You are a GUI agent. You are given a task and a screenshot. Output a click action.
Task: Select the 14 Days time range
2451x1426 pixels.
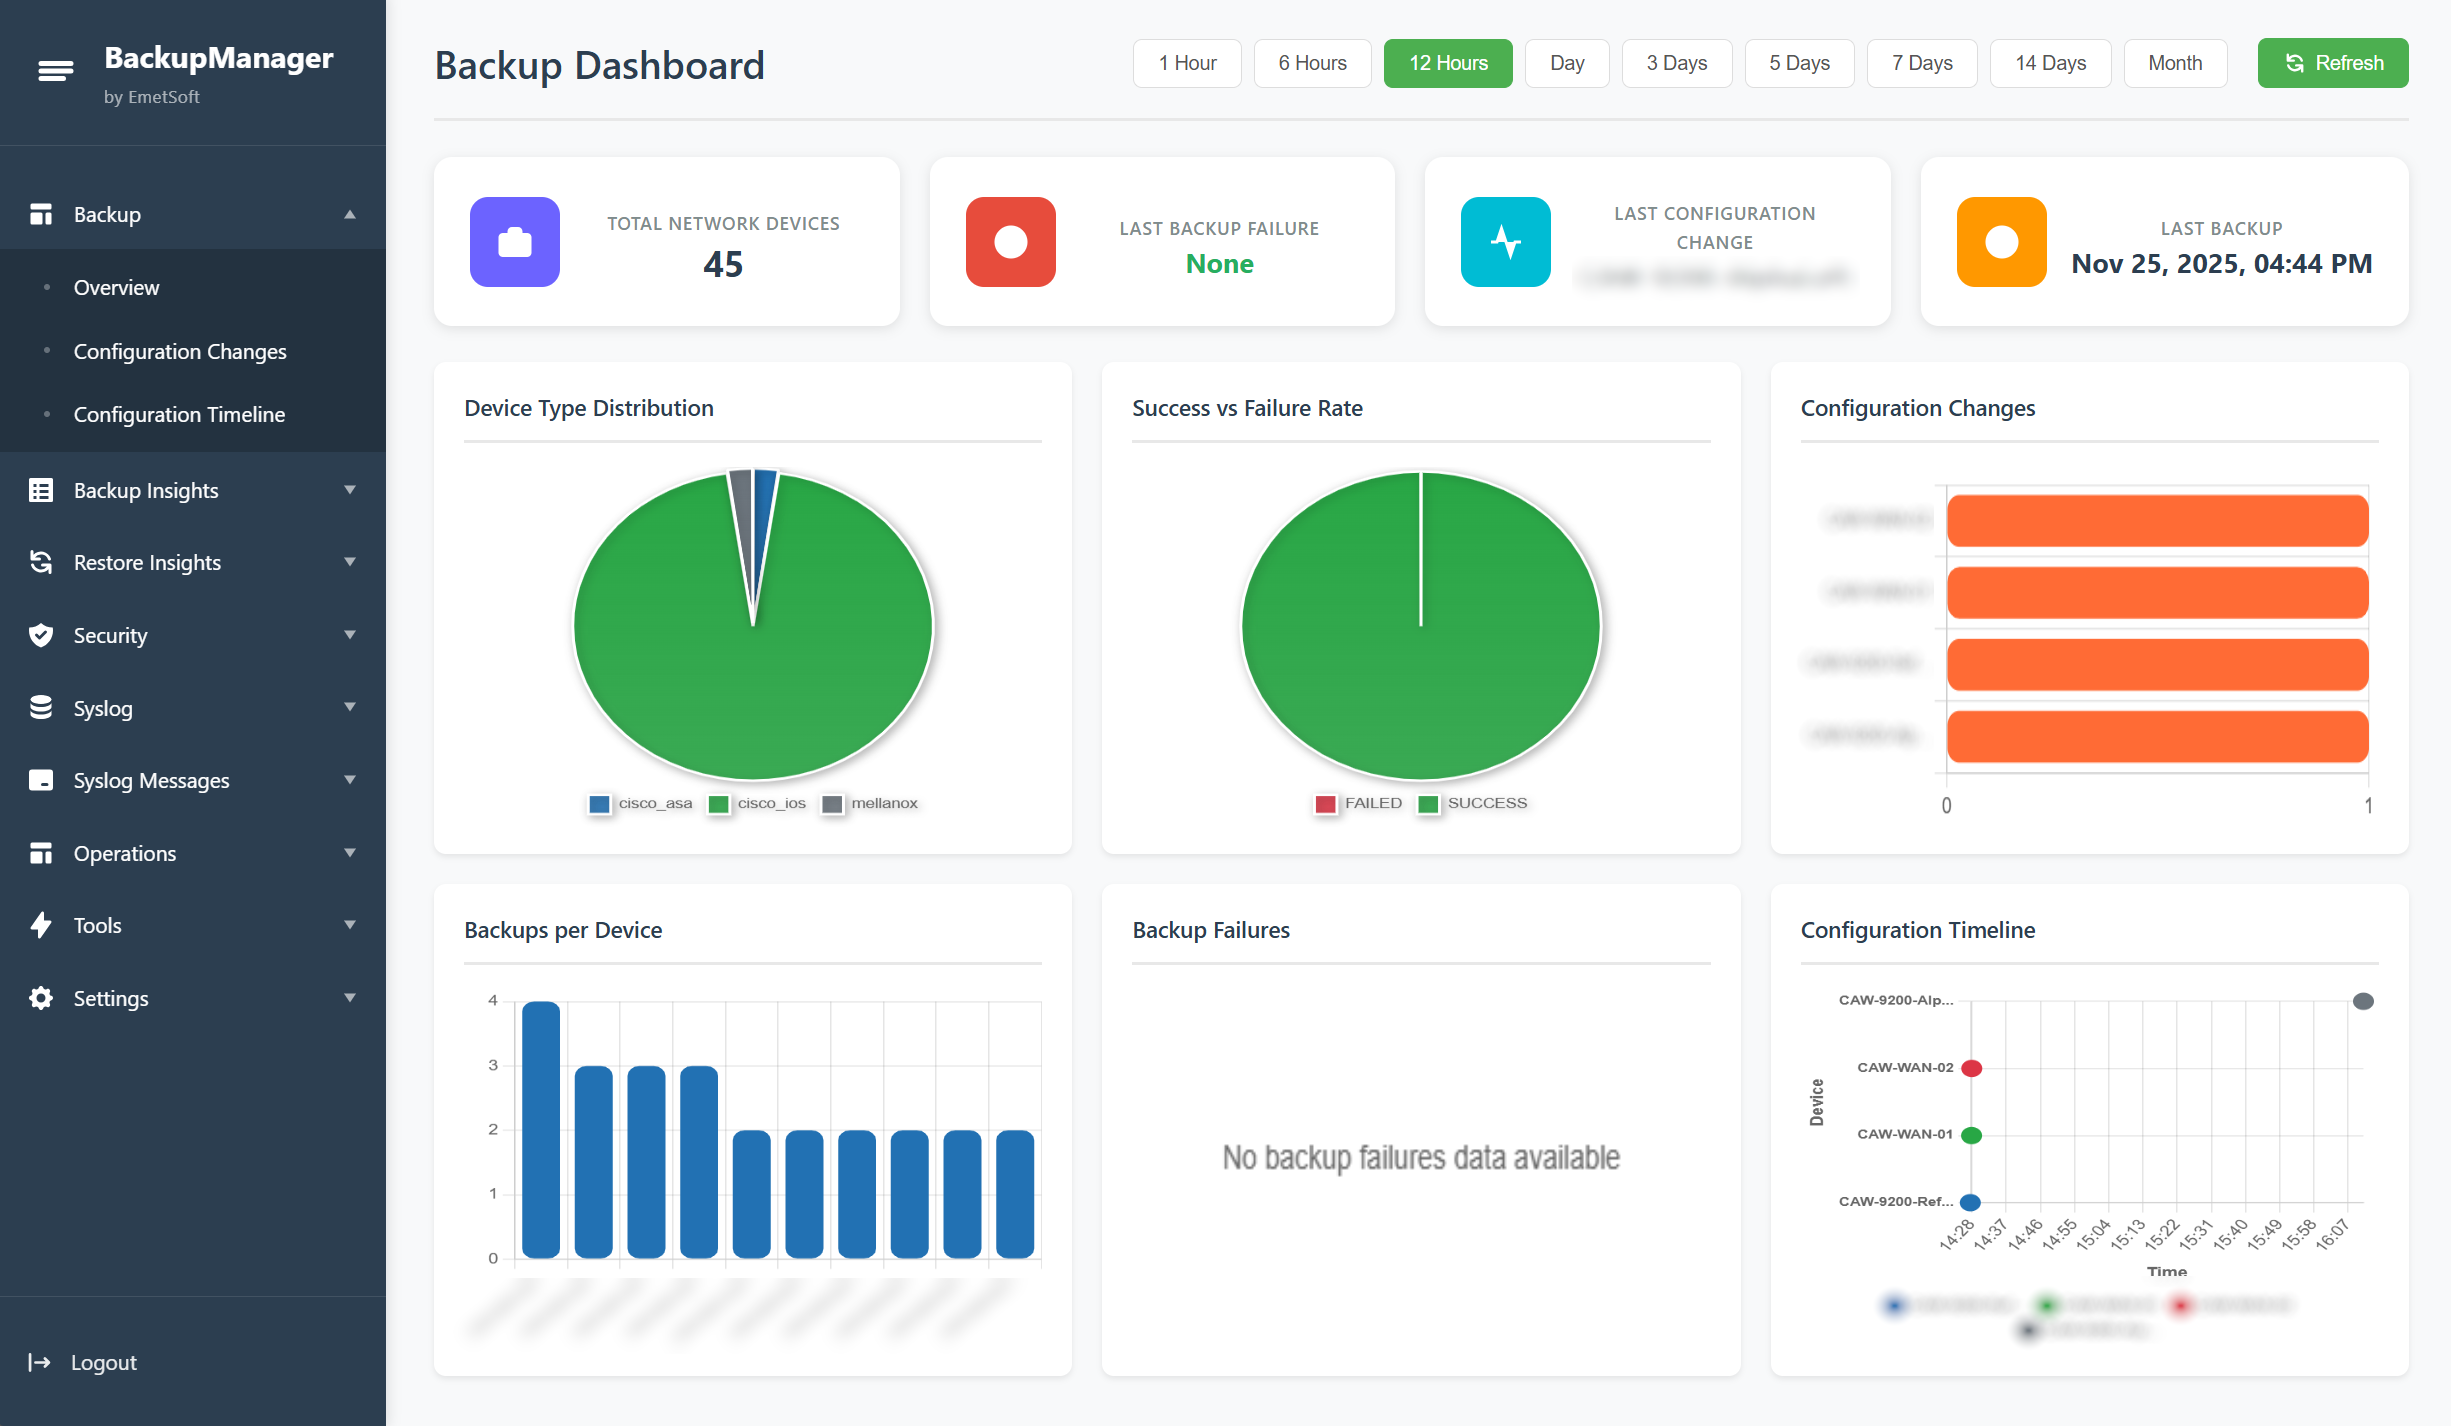2050,63
